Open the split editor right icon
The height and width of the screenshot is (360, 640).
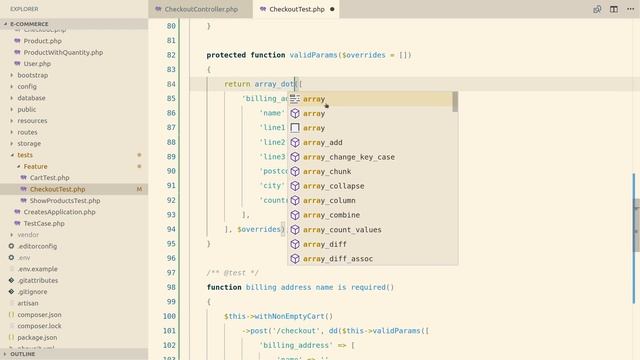click(x=613, y=9)
